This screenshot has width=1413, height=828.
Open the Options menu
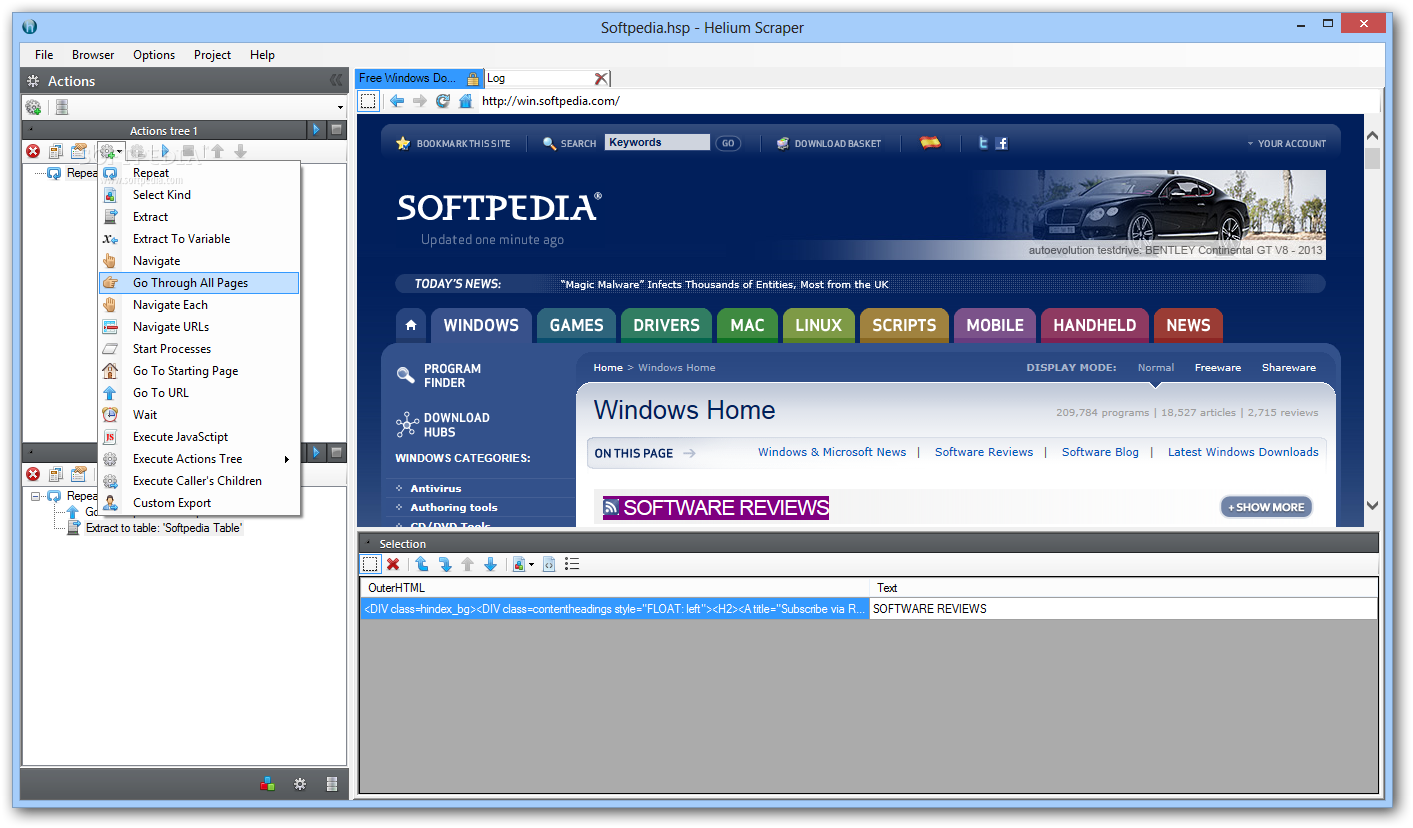154,55
